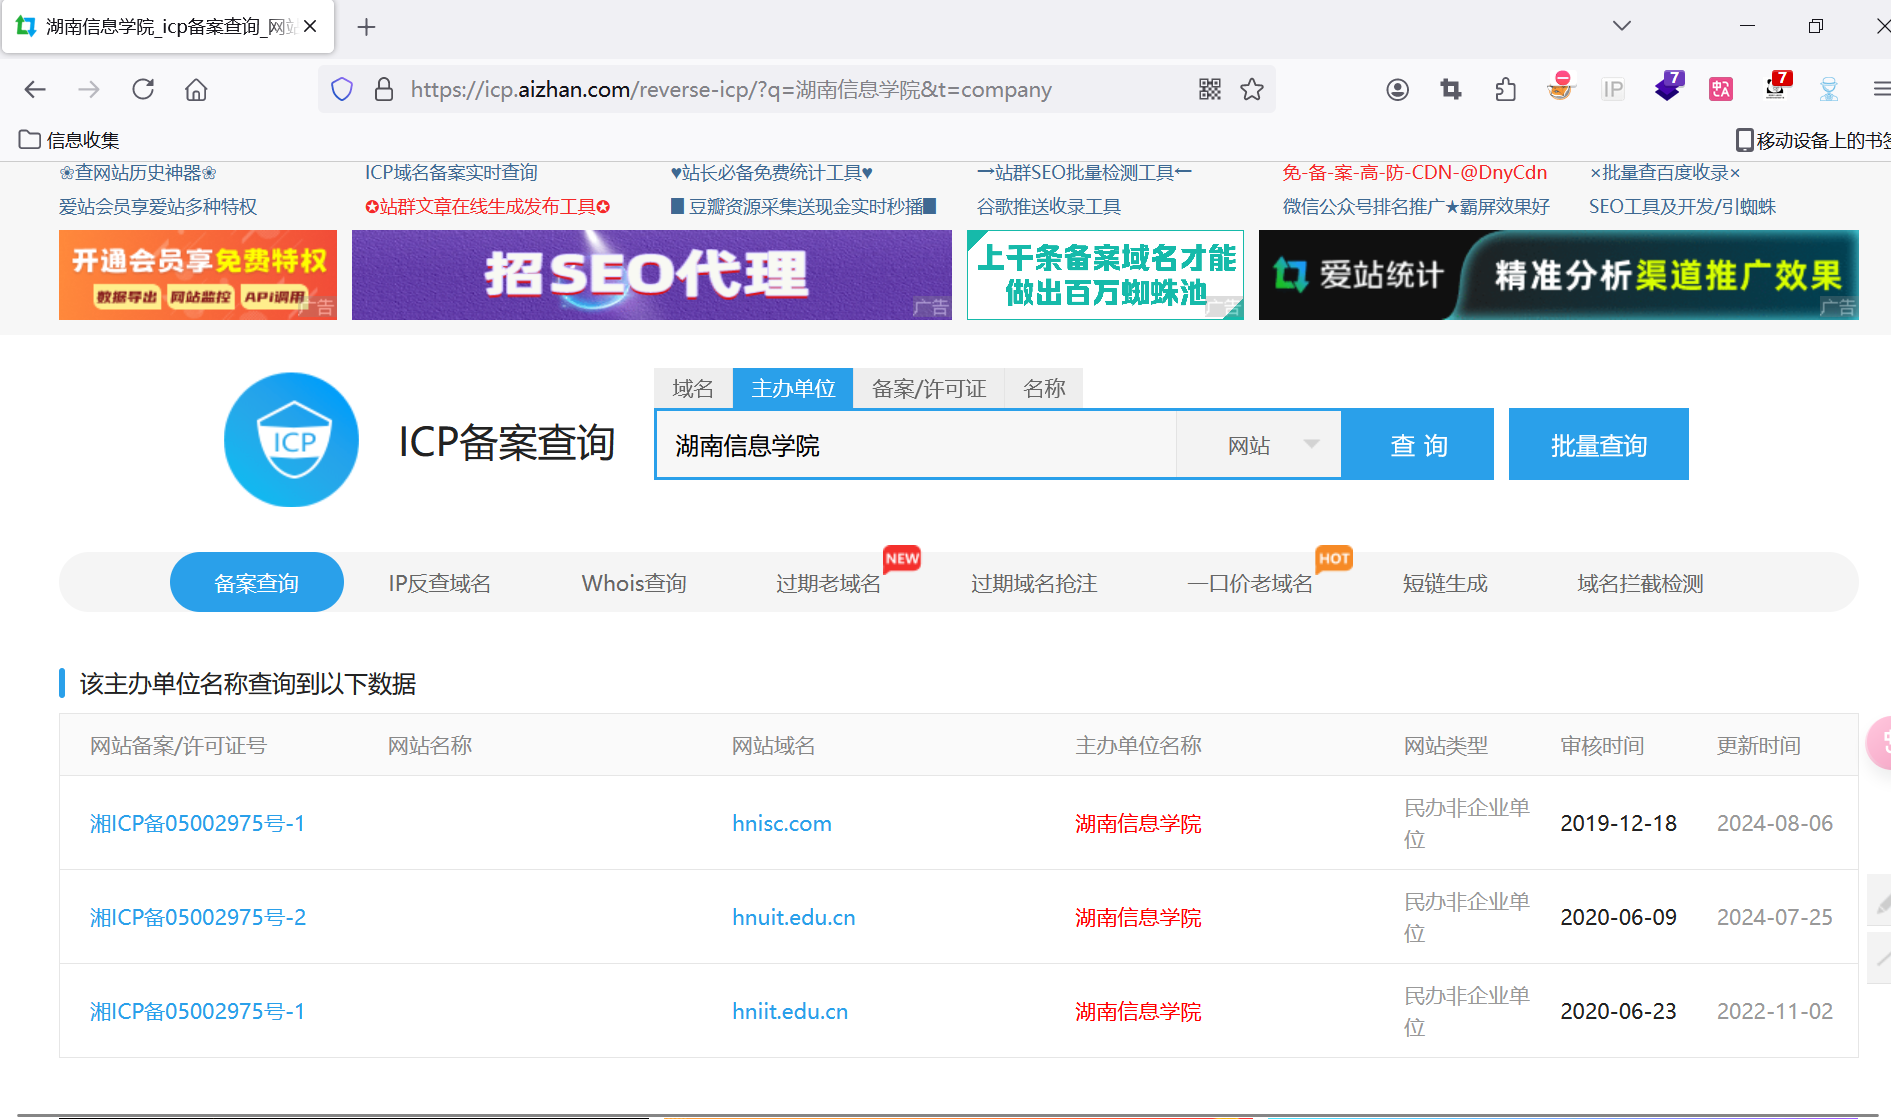
Task: Open the 免-备-案-高-防-CDN link
Action: coord(1415,173)
